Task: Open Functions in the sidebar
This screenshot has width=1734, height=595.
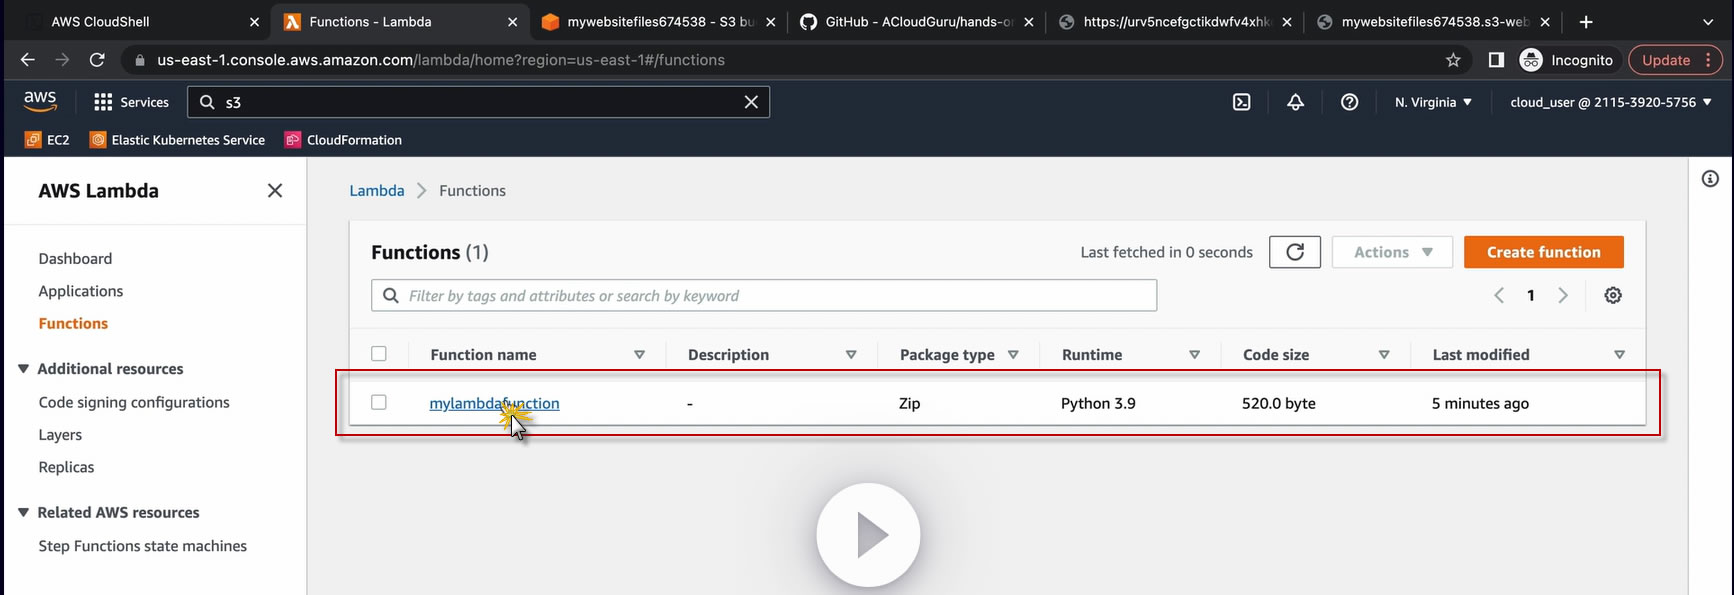Action: [x=73, y=323]
